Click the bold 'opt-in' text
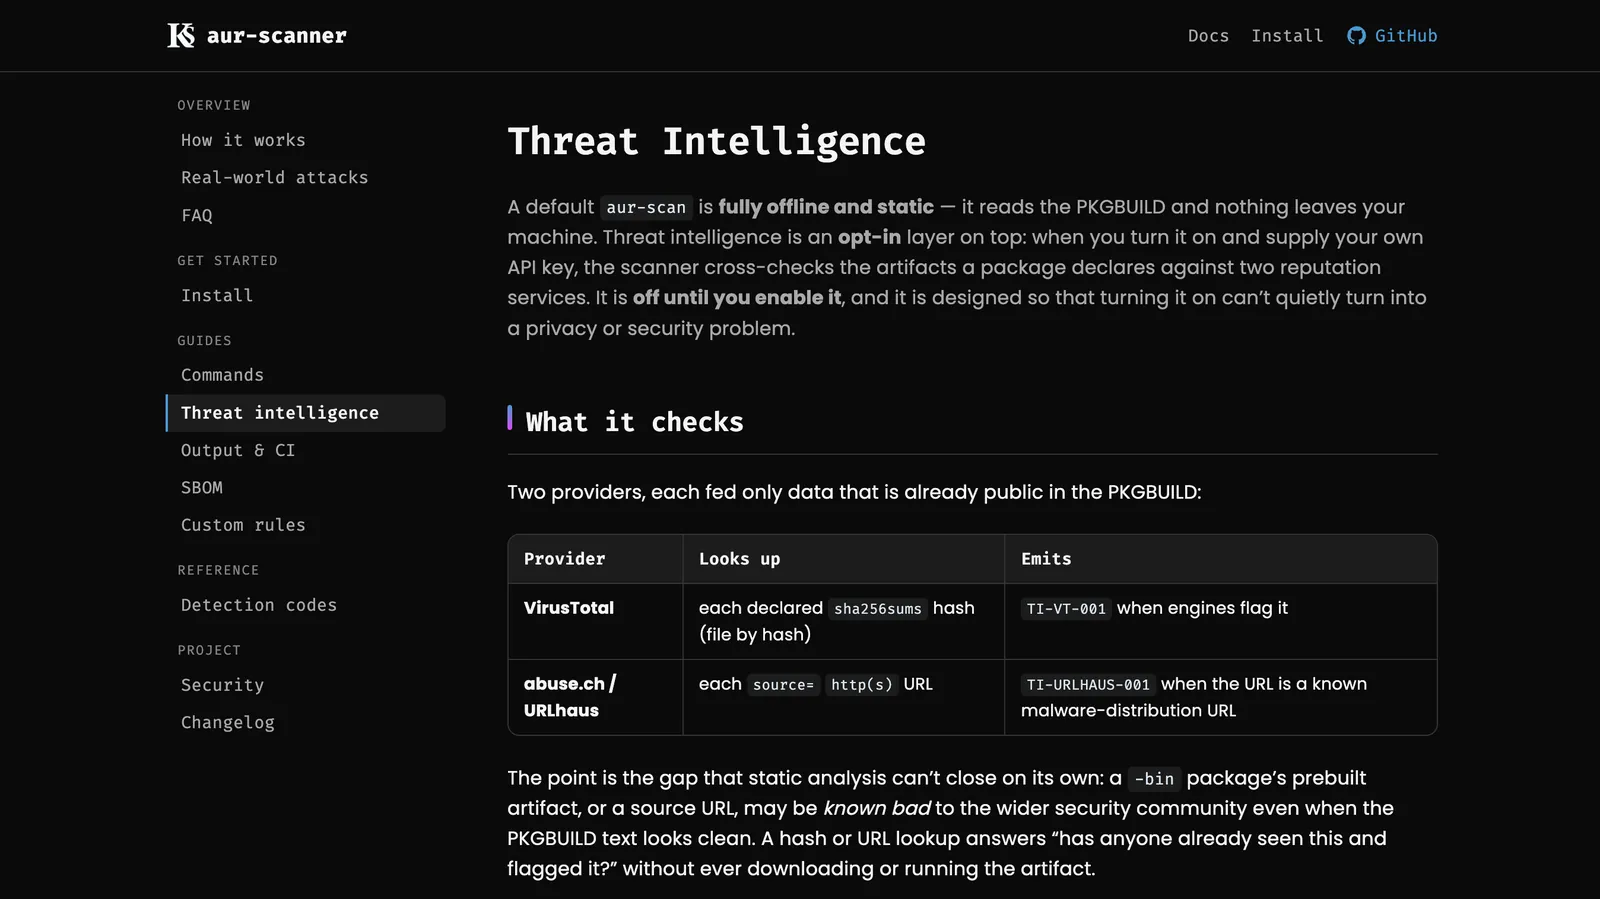 [x=869, y=237]
